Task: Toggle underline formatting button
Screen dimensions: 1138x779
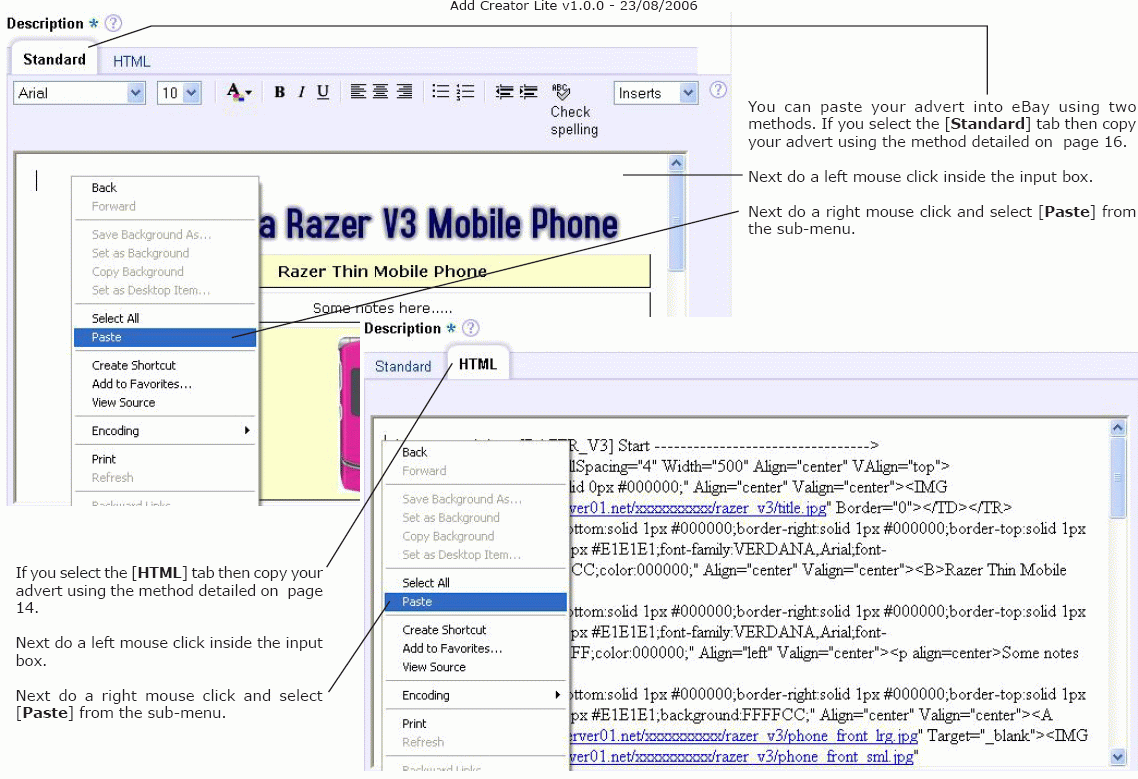Action: click(323, 92)
